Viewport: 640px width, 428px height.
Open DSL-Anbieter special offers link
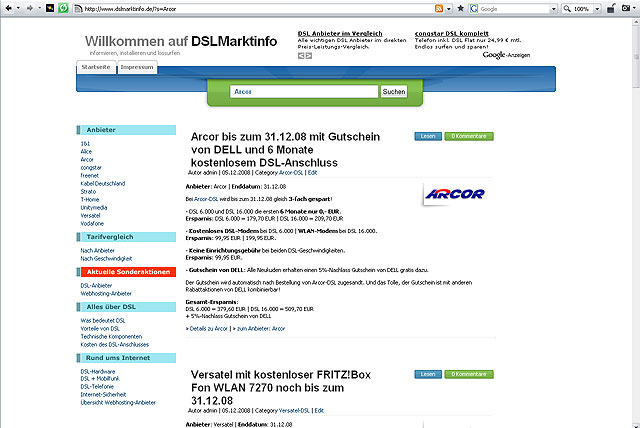point(96,286)
